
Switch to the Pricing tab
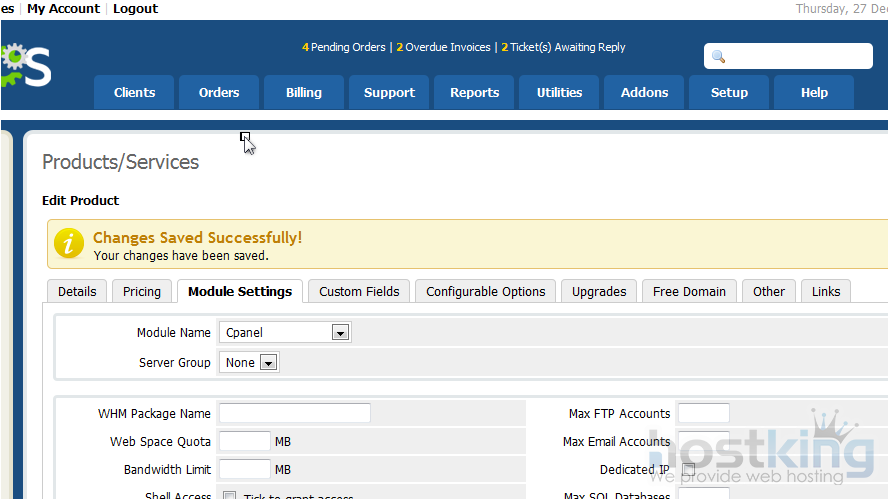click(x=142, y=291)
